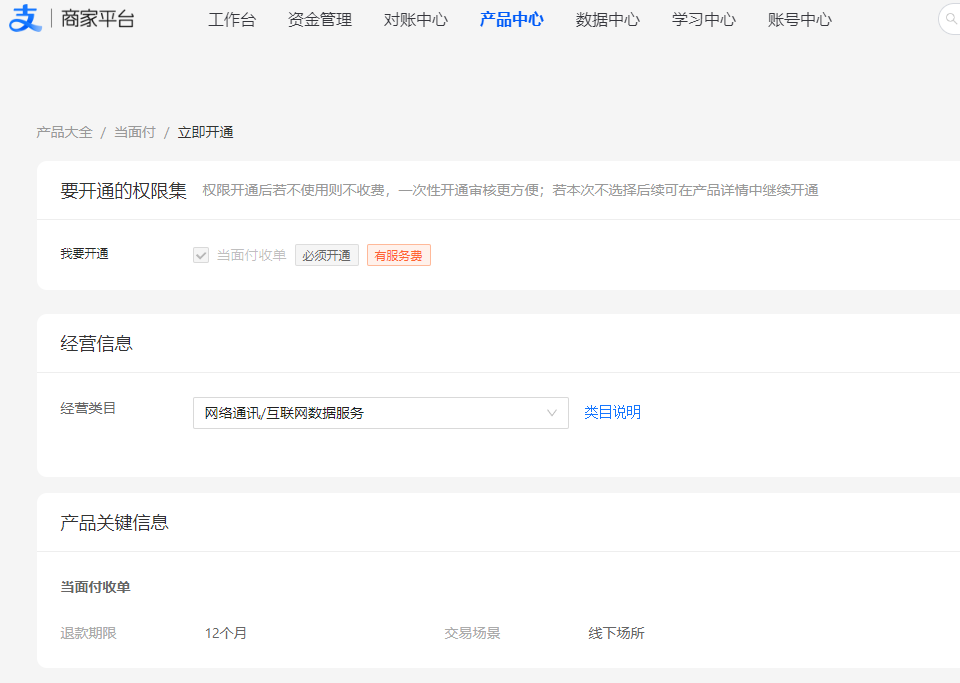Viewport: 960px width, 683px height.
Task: Click the 12个月 refund period value
Action: point(222,632)
